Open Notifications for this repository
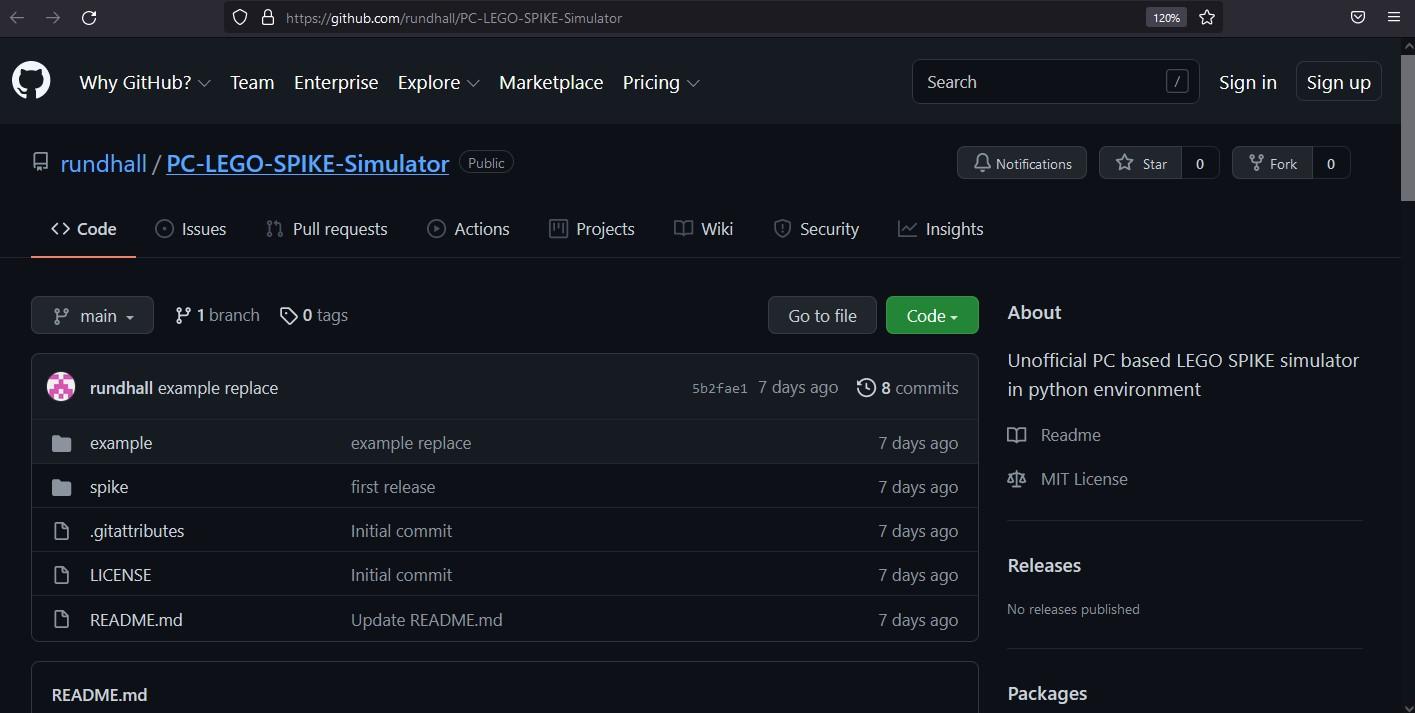Image resolution: width=1415 pixels, height=713 pixels. (x=1022, y=163)
